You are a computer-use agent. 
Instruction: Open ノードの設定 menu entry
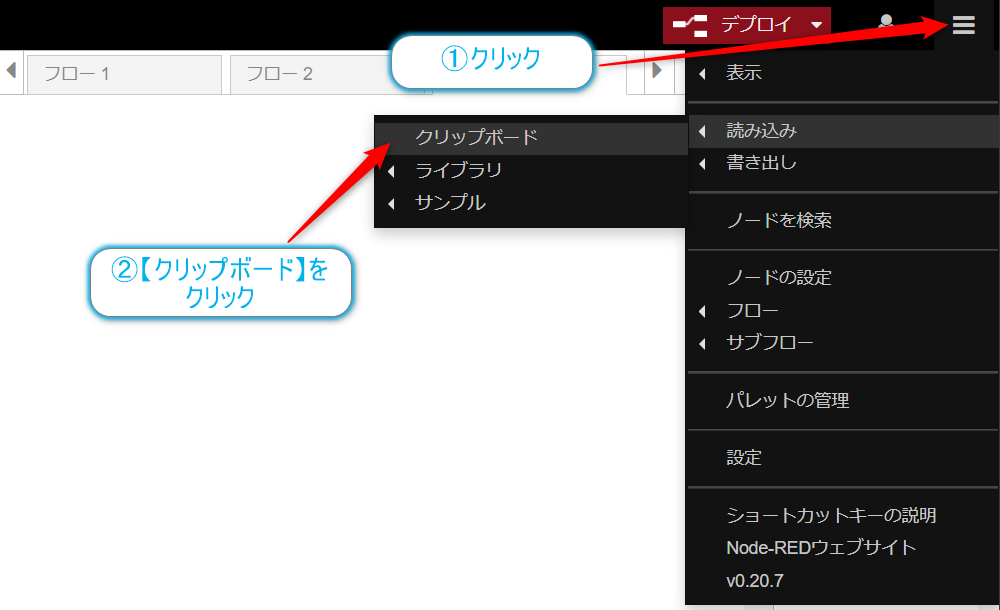coord(842,278)
